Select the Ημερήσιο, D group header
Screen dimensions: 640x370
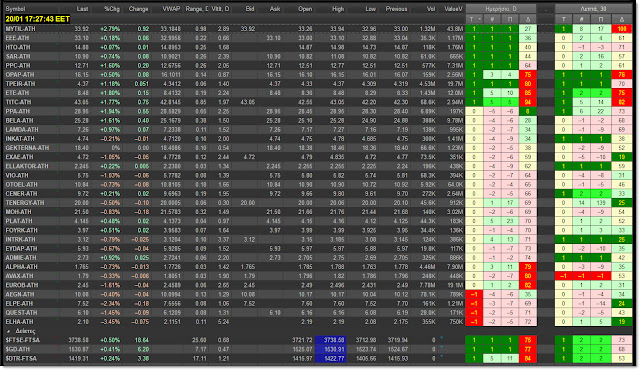501,9
